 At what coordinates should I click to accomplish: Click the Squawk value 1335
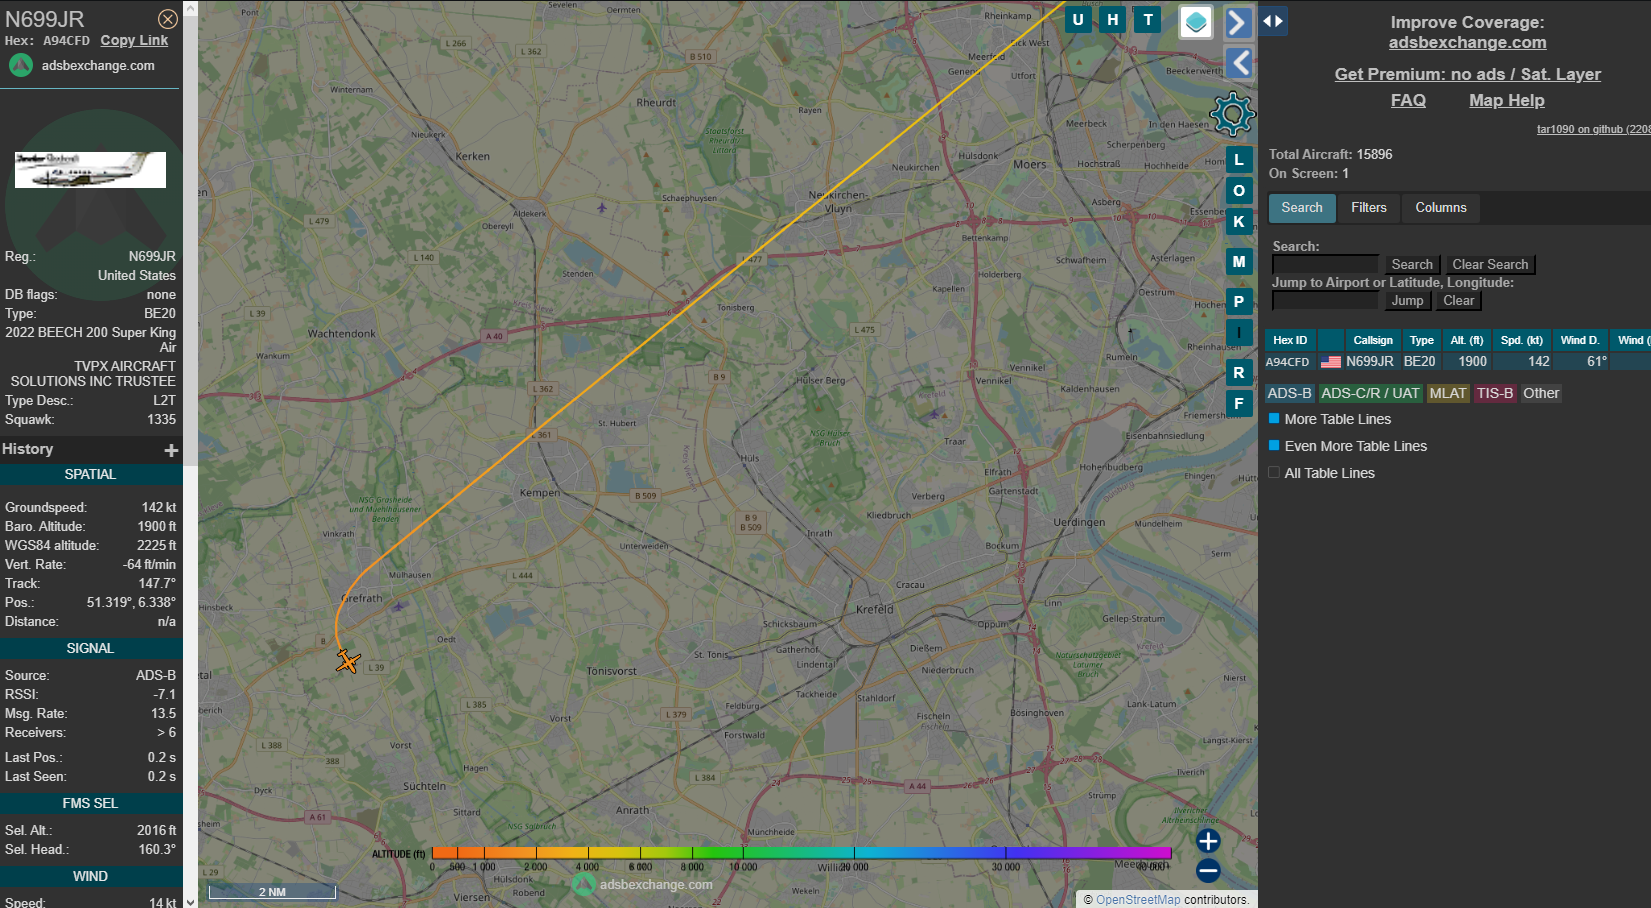coord(161,420)
